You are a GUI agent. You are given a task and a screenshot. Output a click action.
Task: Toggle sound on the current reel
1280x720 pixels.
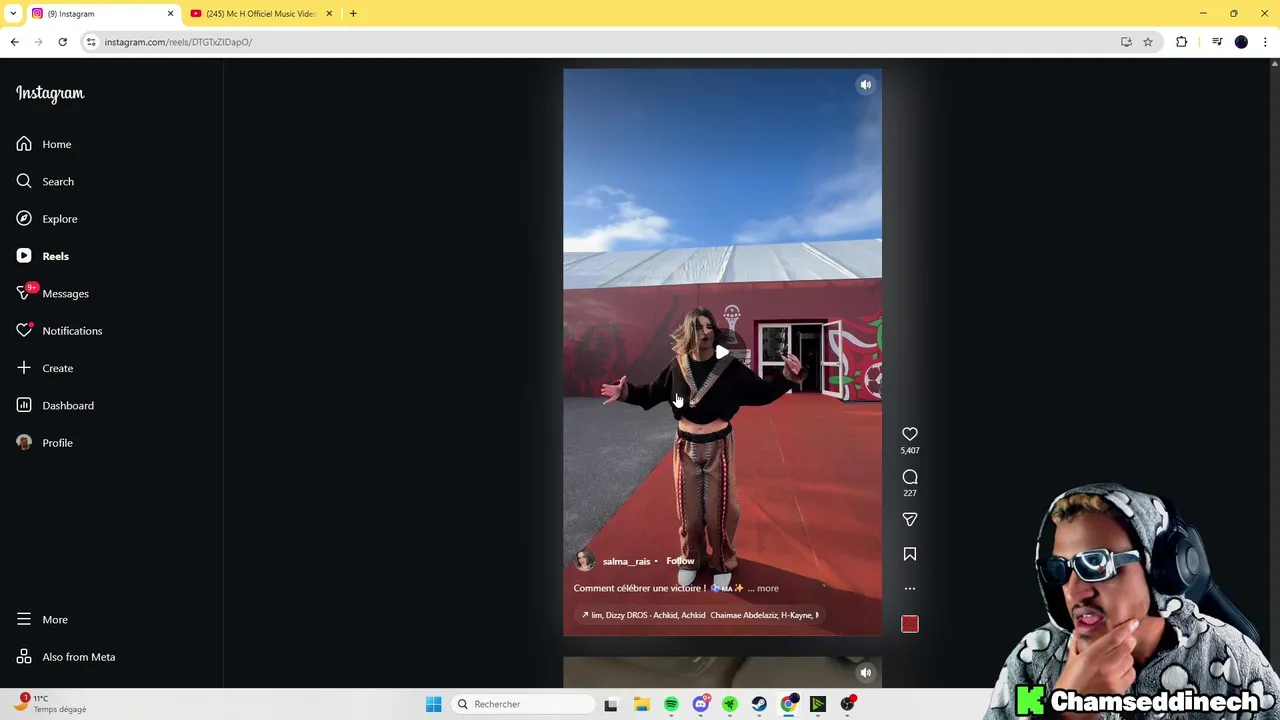pos(866,85)
